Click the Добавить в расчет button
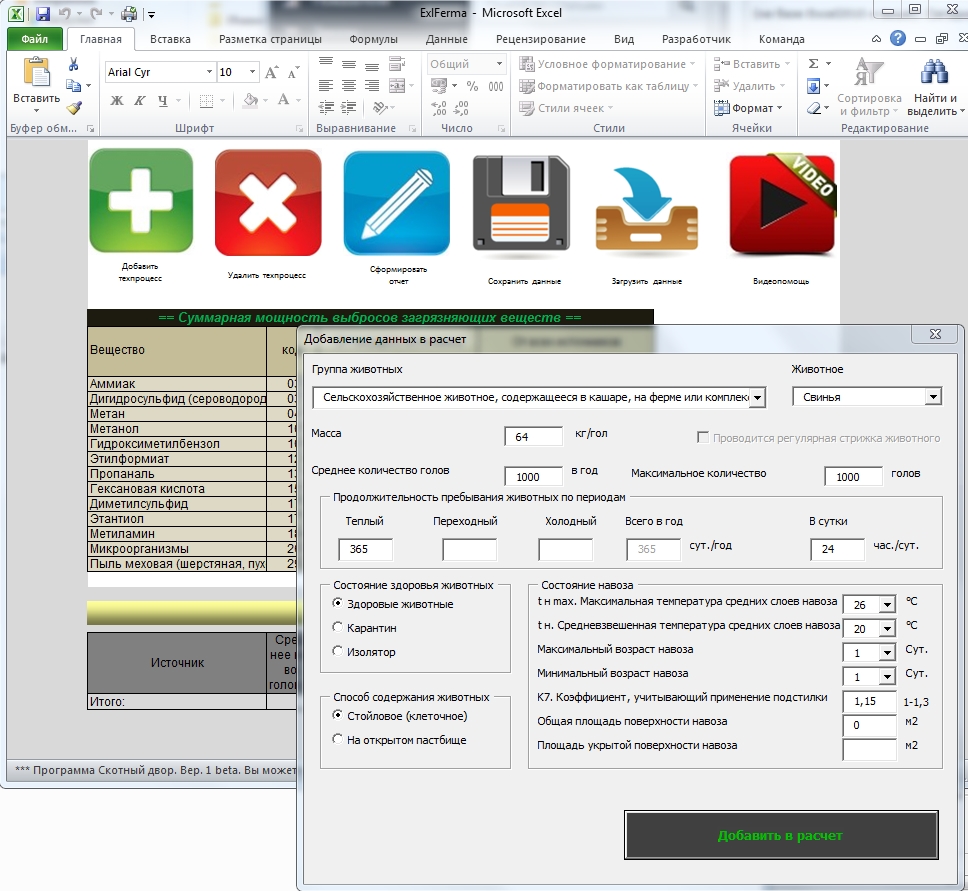This screenshot has width=968, height=891. pyautogui.click(x=781, y=835)
